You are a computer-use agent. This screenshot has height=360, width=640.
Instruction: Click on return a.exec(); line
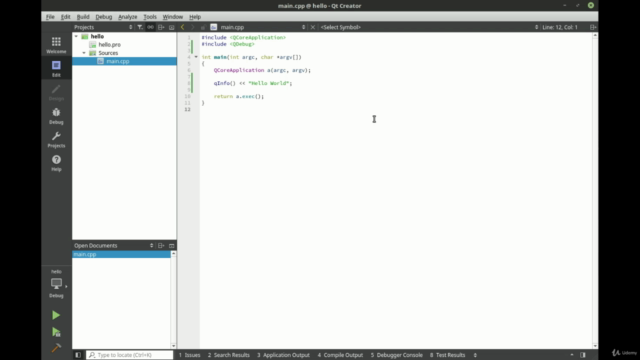[x=239, y=96]
